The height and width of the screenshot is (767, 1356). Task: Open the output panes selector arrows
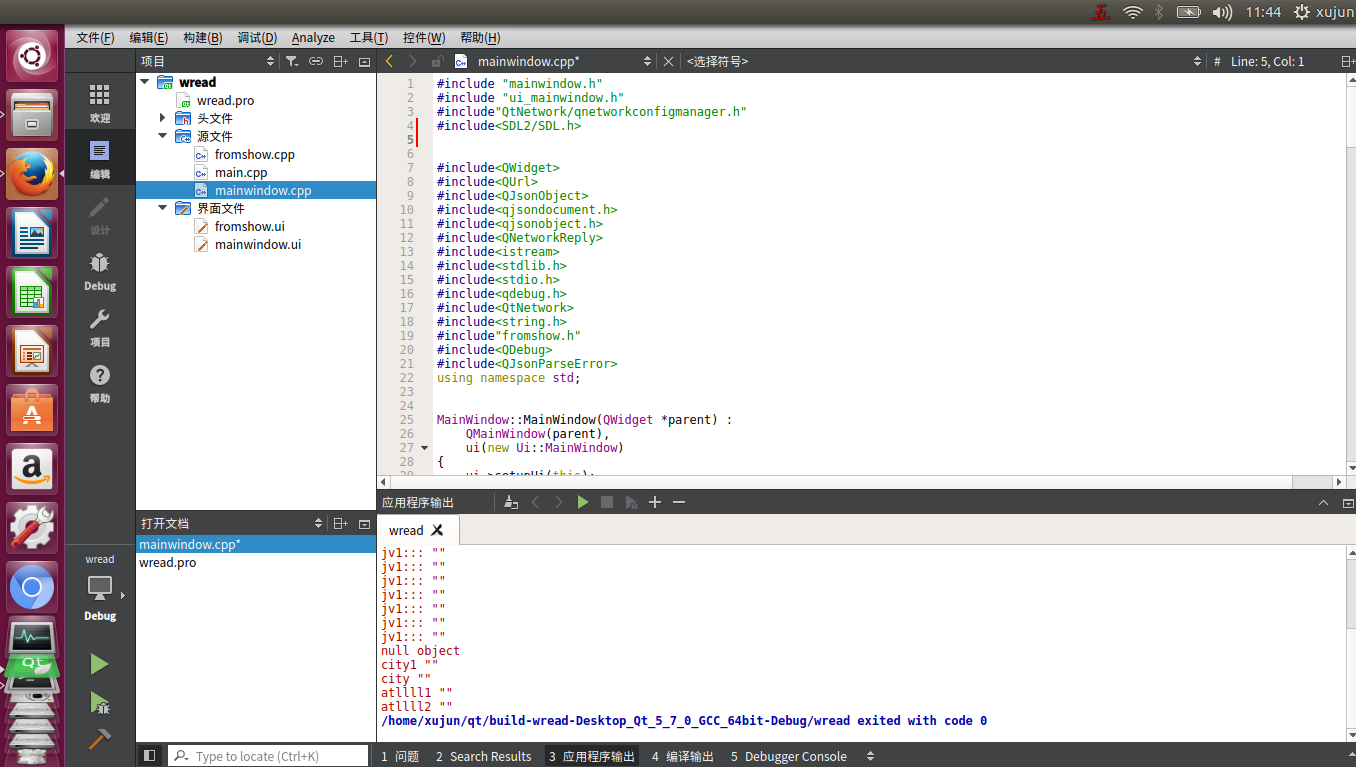click(870, 756)
